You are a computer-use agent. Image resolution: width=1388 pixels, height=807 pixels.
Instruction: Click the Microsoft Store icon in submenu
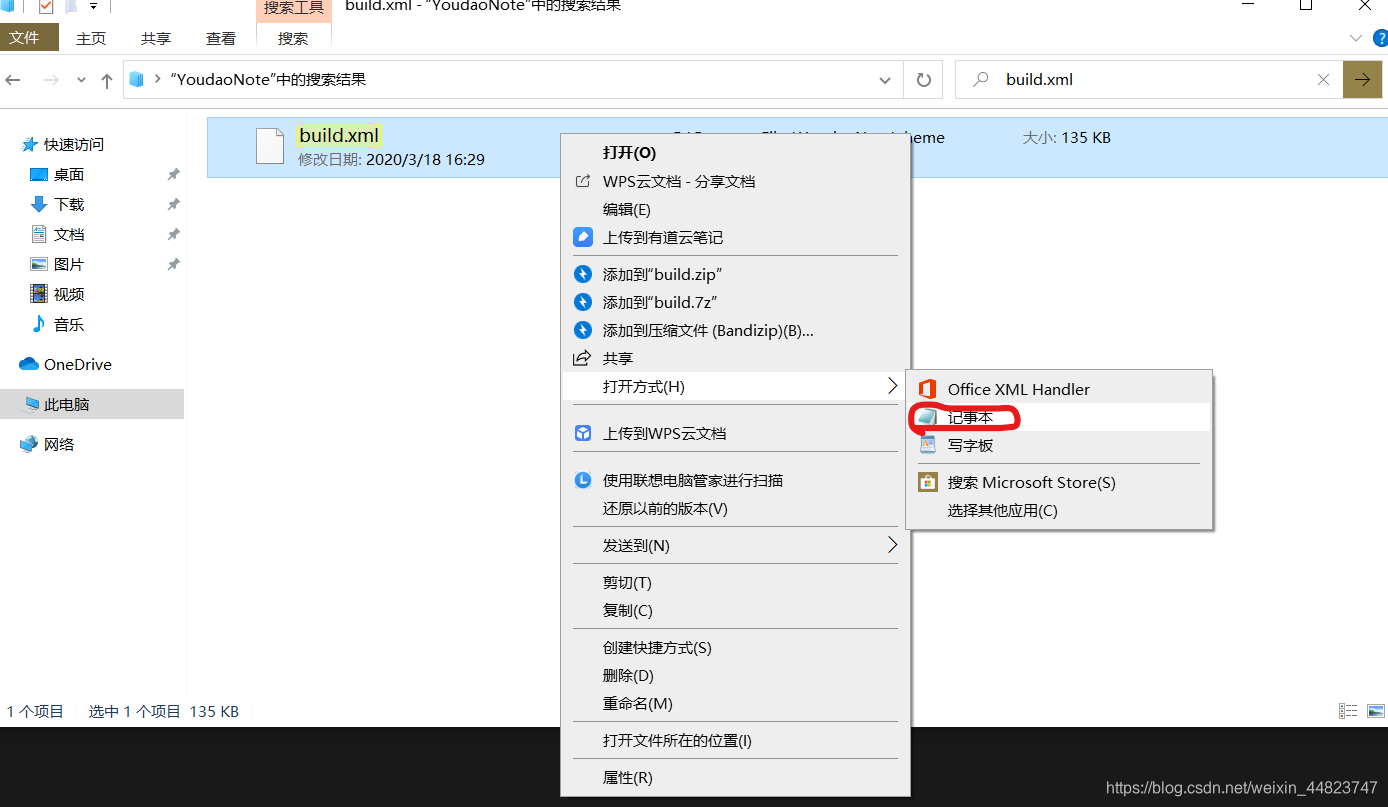coord(928,482)
